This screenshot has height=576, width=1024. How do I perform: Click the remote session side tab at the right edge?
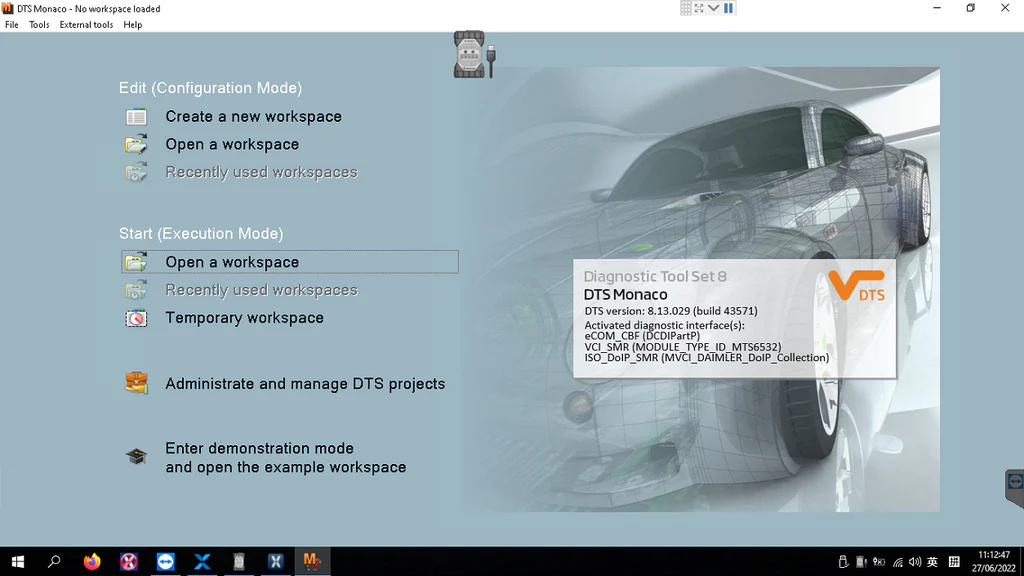[1015, 487]
